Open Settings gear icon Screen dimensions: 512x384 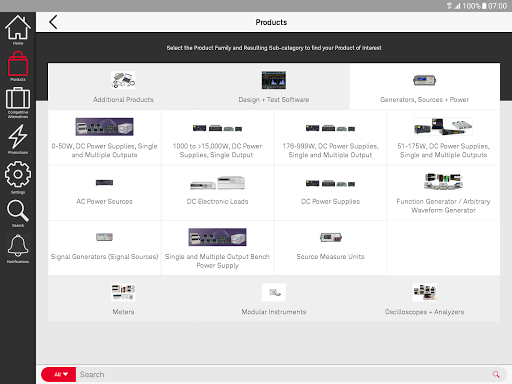[x=18, y=177]
